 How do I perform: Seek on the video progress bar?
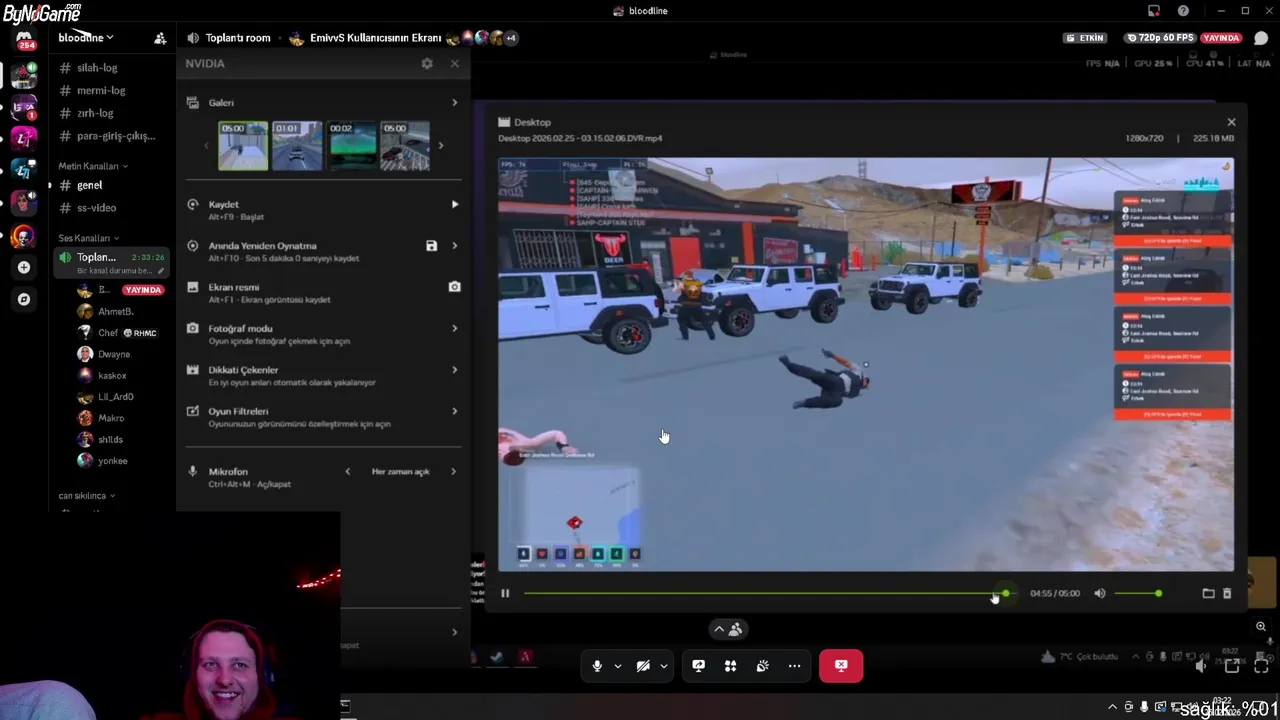click(x=769, y=593)
